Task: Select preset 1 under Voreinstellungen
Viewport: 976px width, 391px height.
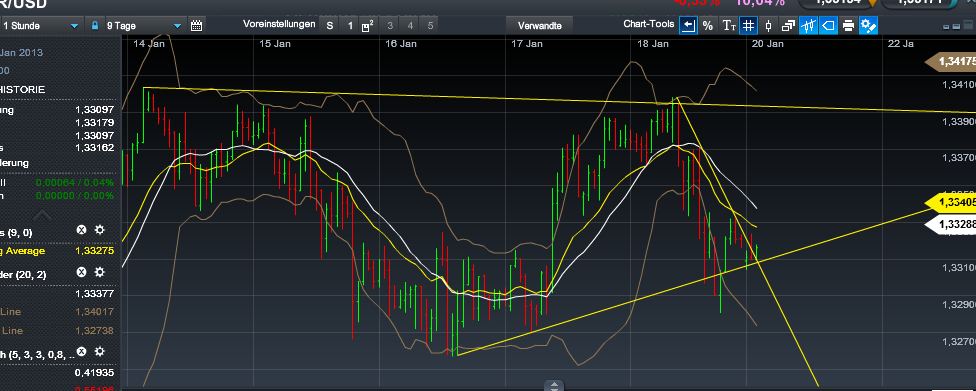Action: [x=350, y=26]
